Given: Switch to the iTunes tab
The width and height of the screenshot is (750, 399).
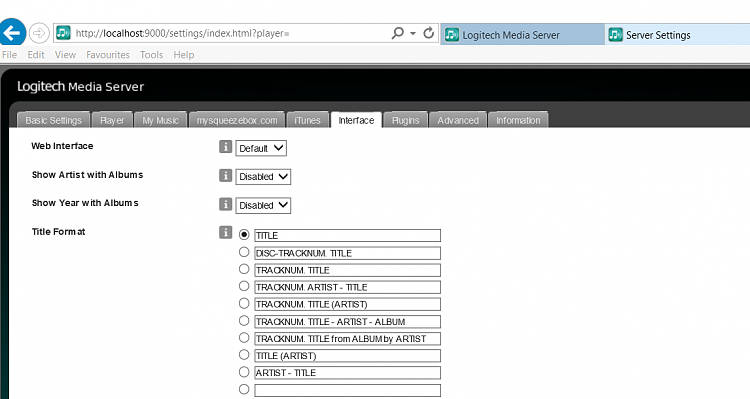Looking at the screenshot, I should click(x=307, y=120).
